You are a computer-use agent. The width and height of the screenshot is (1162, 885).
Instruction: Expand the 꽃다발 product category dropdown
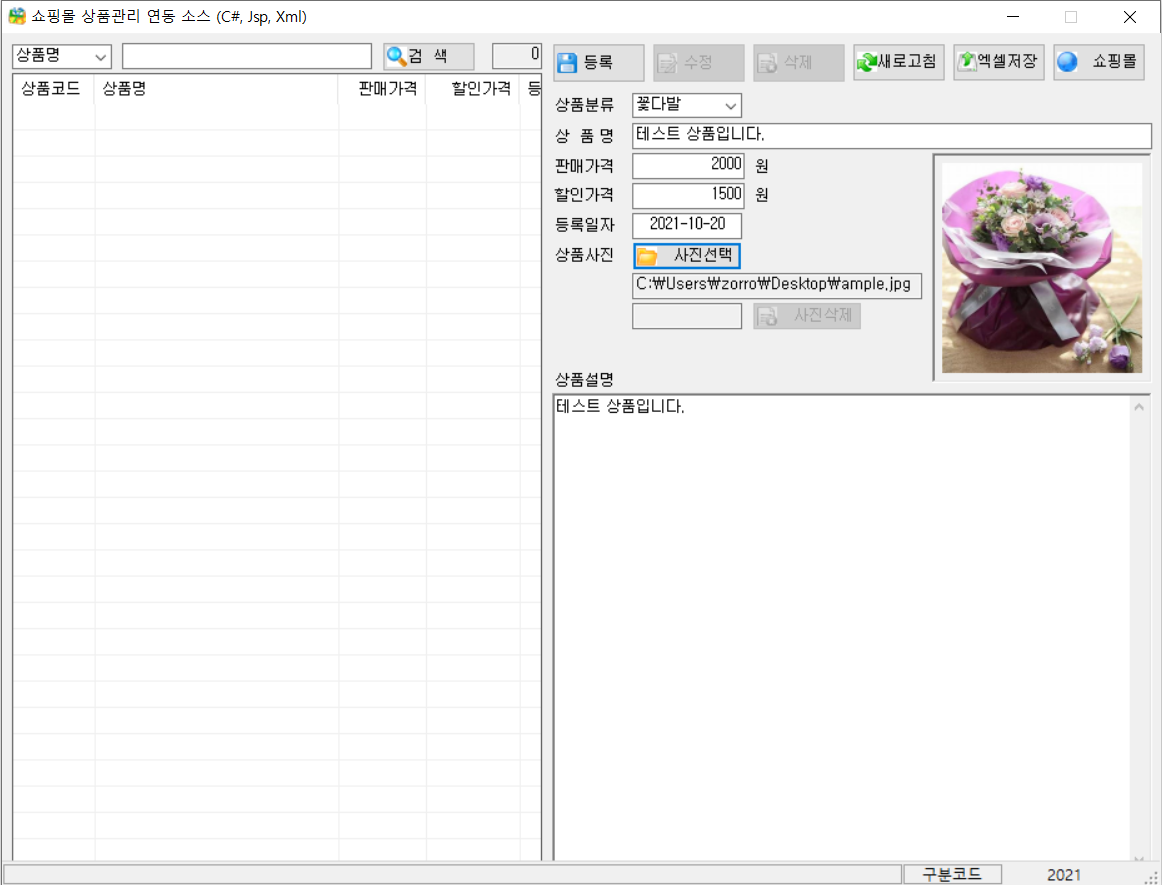pyautogui.click(x=731, y=106)
